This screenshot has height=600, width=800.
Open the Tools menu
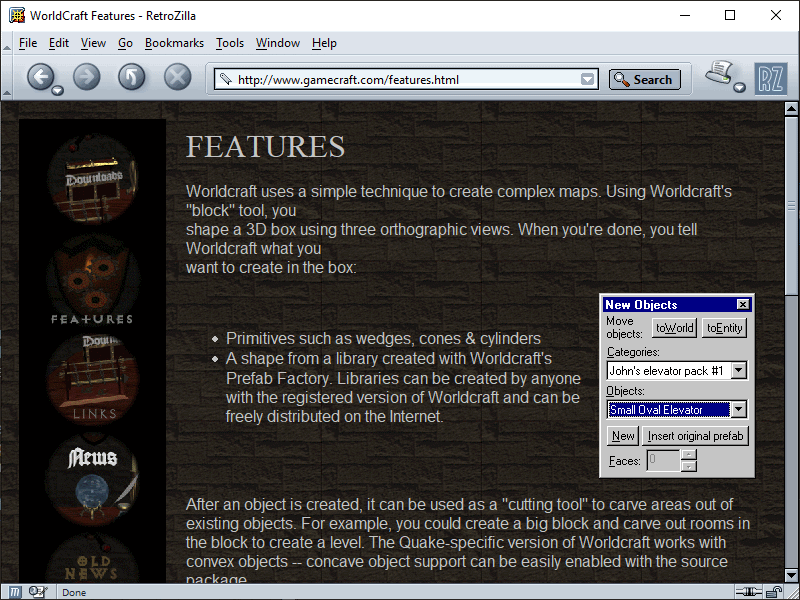coord(230,43)
